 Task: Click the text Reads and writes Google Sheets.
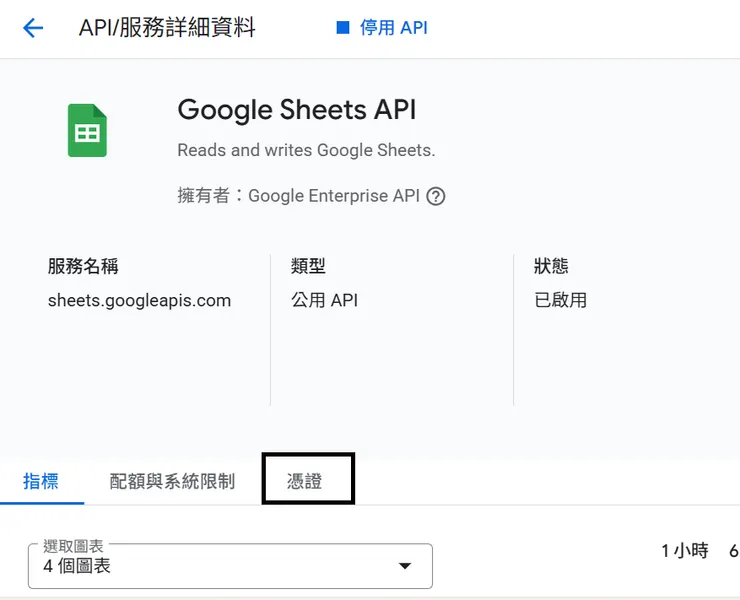point(306,150)
